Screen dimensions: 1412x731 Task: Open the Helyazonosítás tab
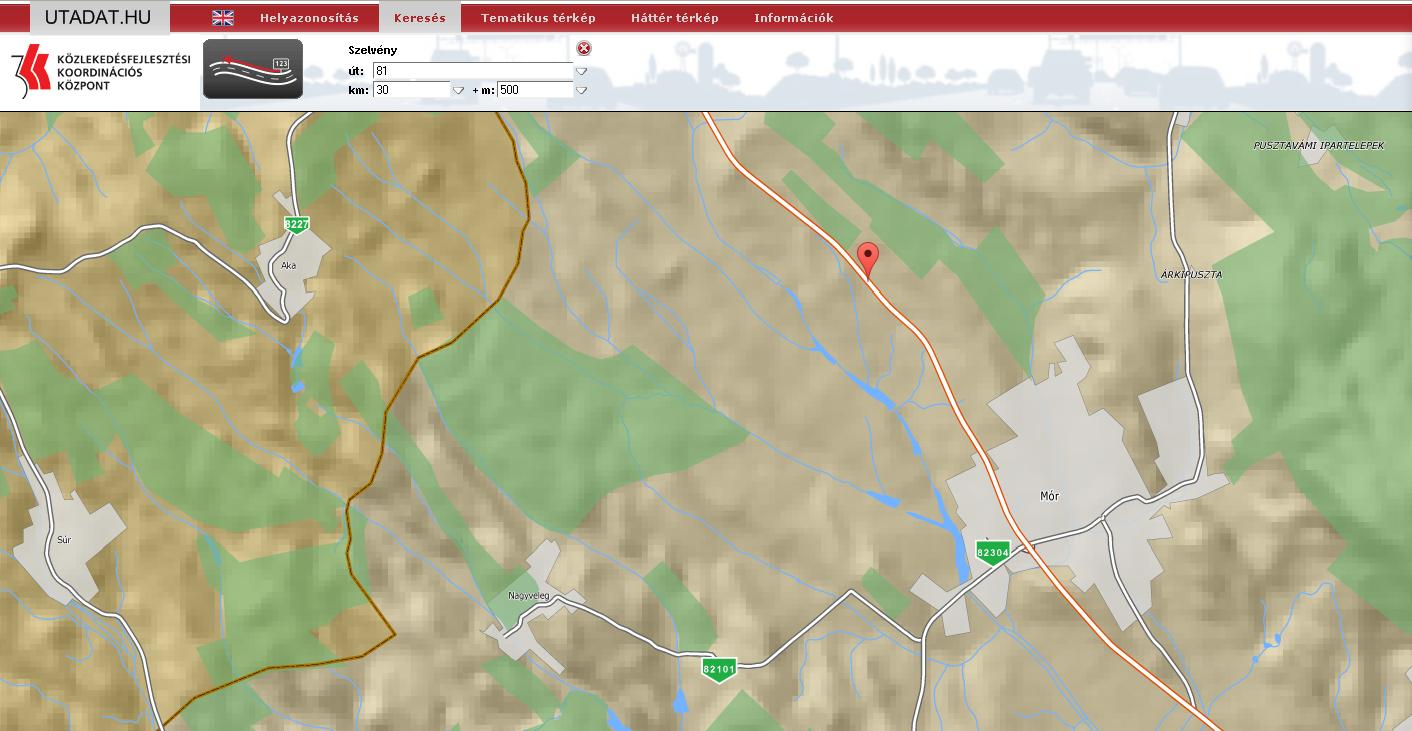pyautogui.click(x=309, y=18)
